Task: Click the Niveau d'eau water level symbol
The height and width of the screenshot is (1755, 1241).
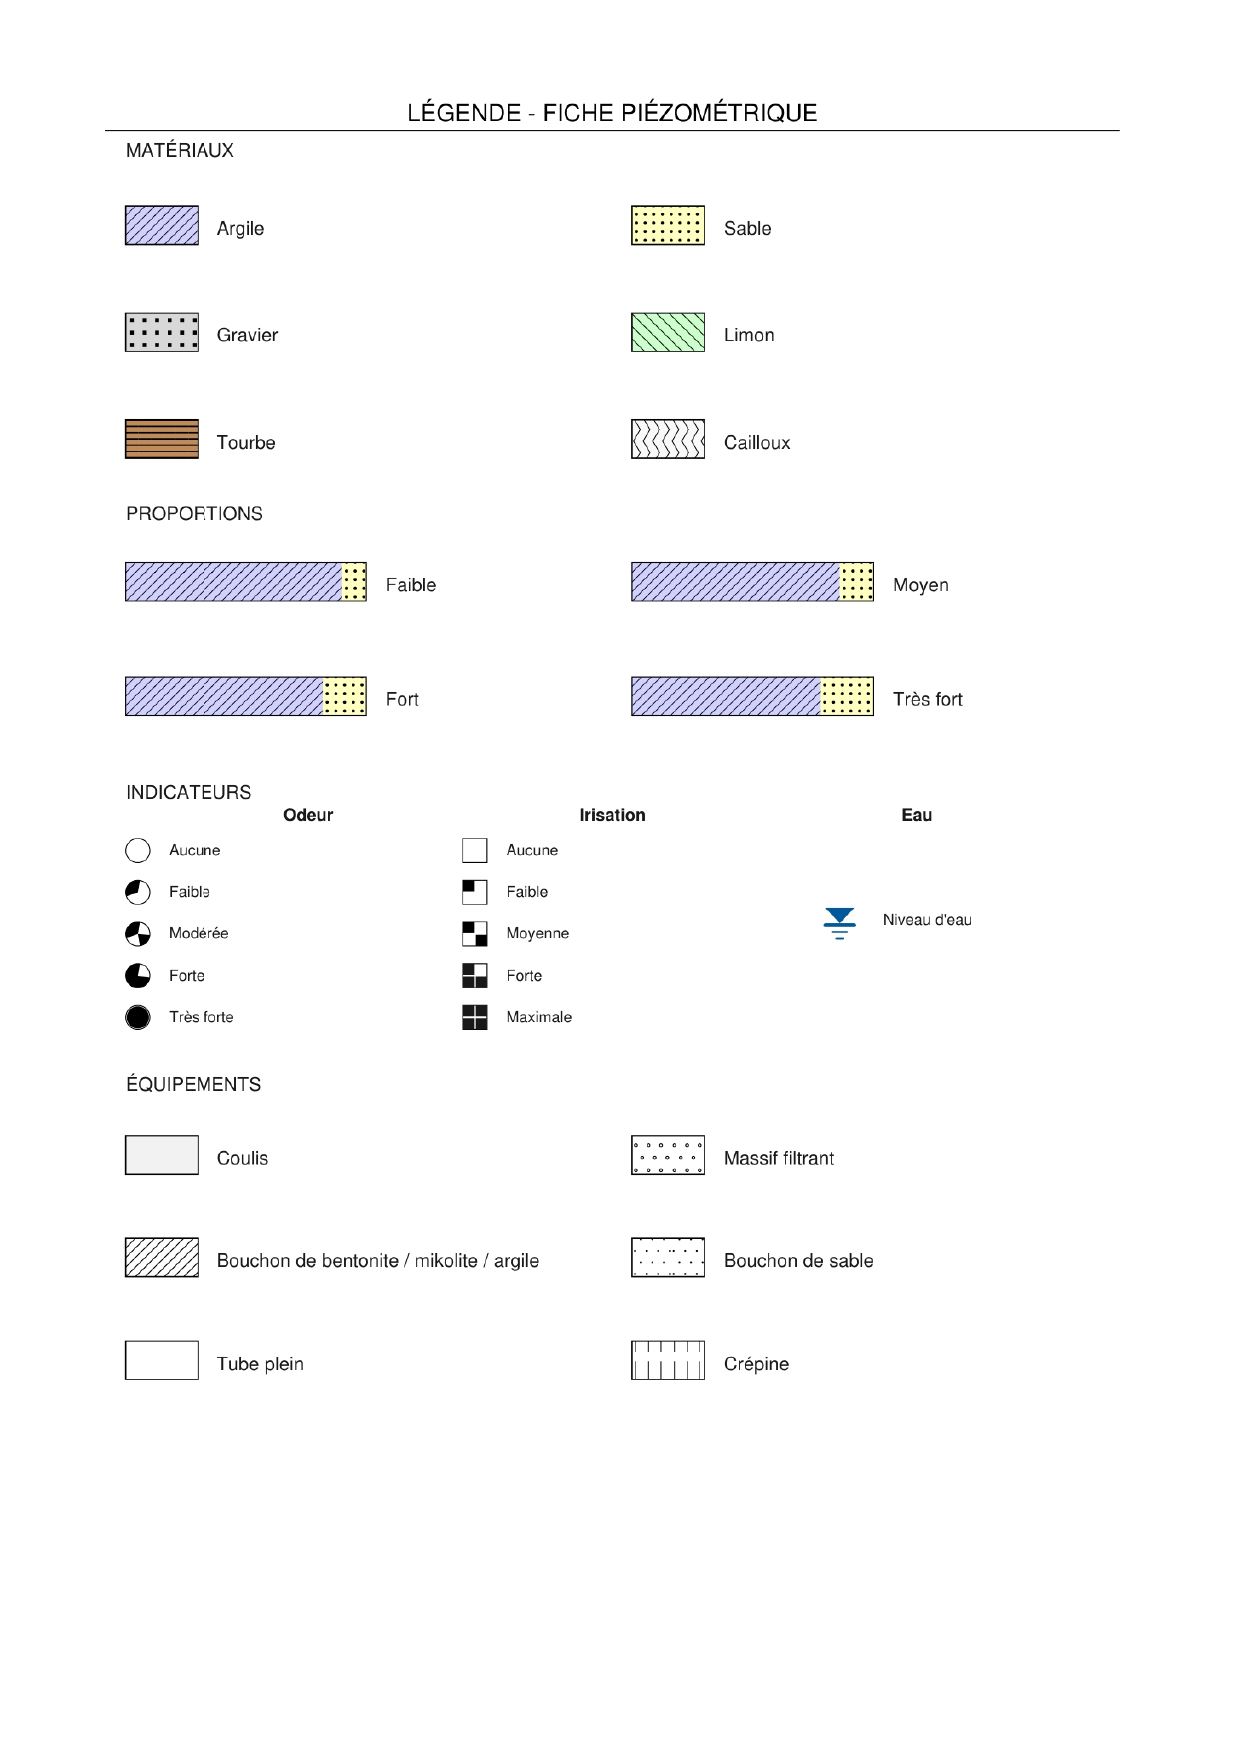Action: click(839, 922)
